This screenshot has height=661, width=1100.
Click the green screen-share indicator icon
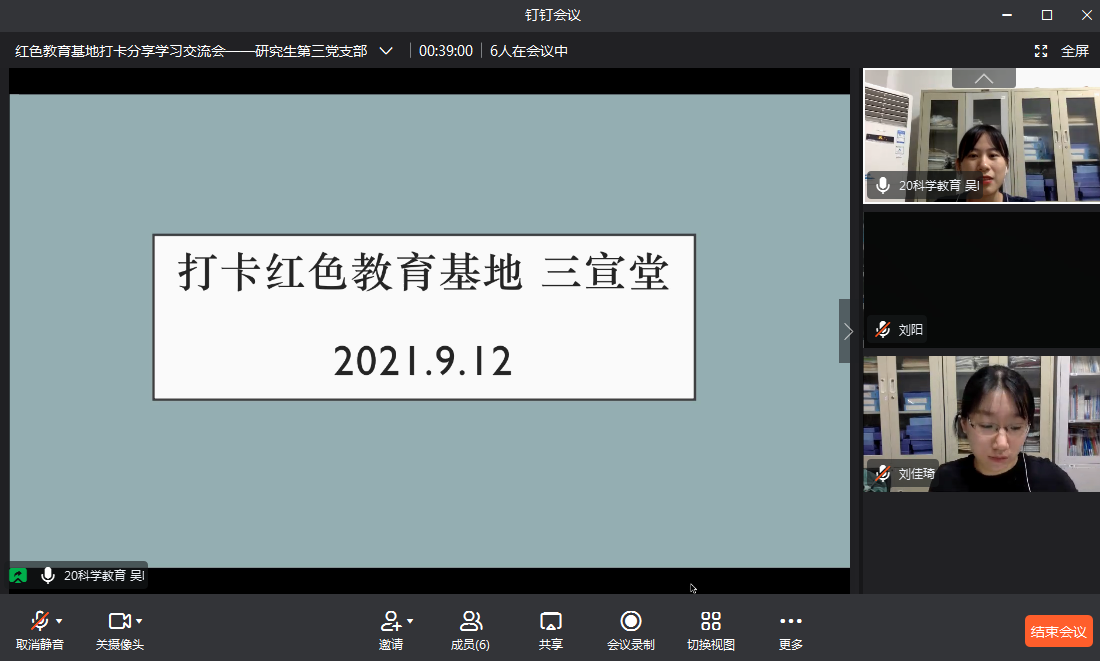click(x=19, y=575)
